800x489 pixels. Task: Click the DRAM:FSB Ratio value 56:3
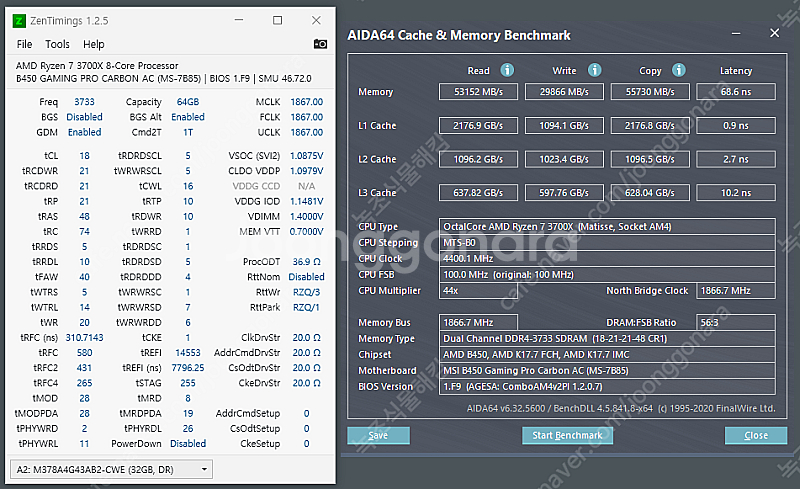coord(736,323)
